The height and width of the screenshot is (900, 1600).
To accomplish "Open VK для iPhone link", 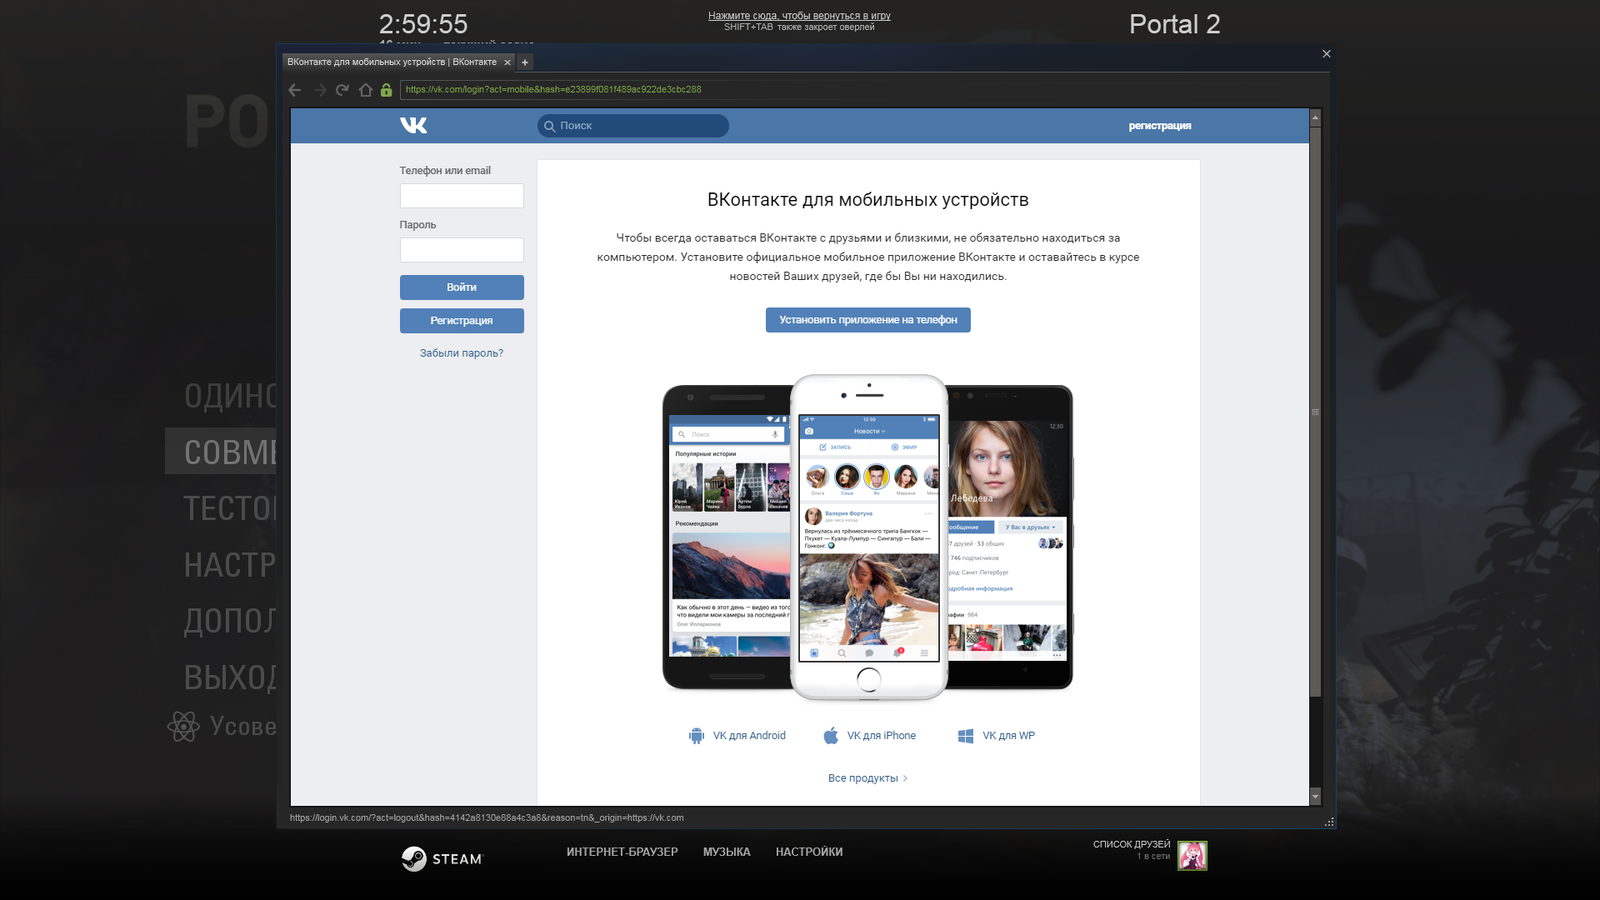I will pos(881,736).
